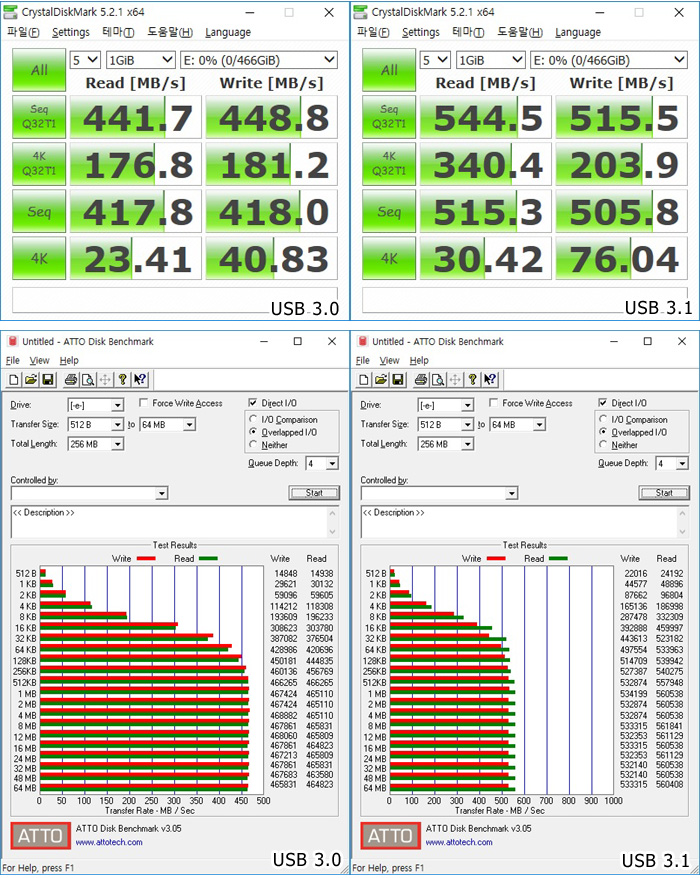Open Settings menu in USB 3.1 CrystalDiskMark

click(421, 32)
